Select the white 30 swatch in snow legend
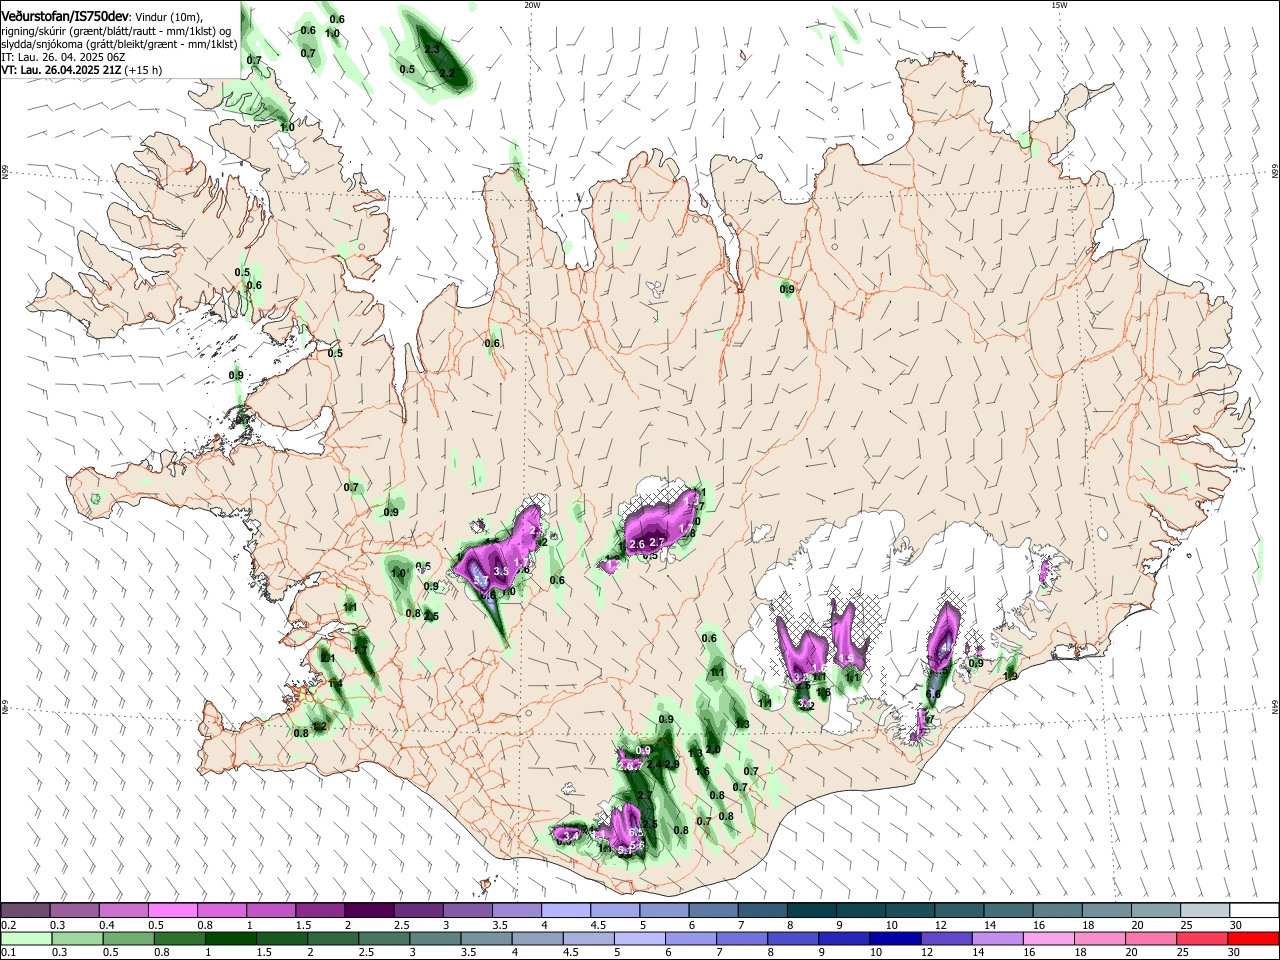Viewport: 1280px width, 960px height. click(1255, 910)
